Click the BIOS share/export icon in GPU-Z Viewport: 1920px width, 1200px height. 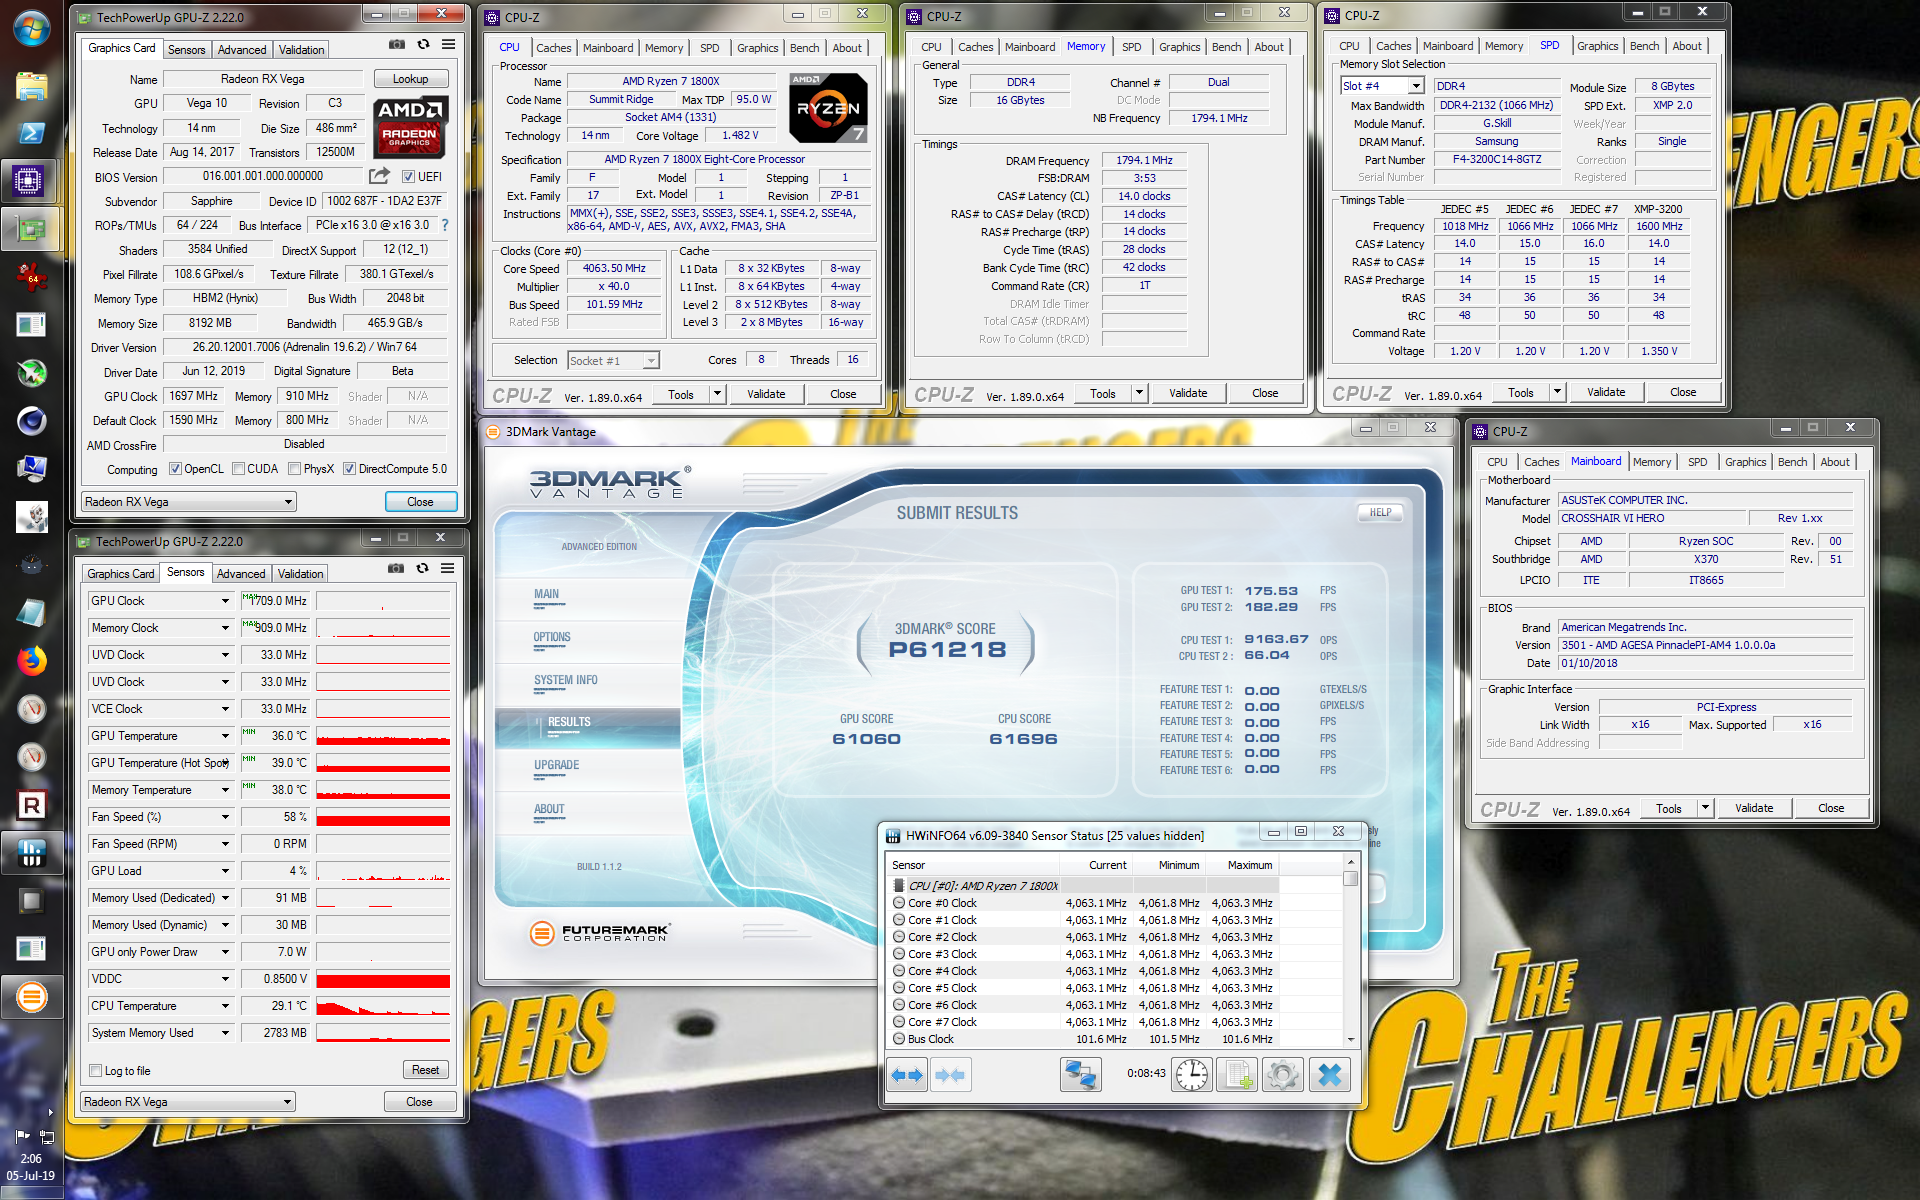point(379,176)
